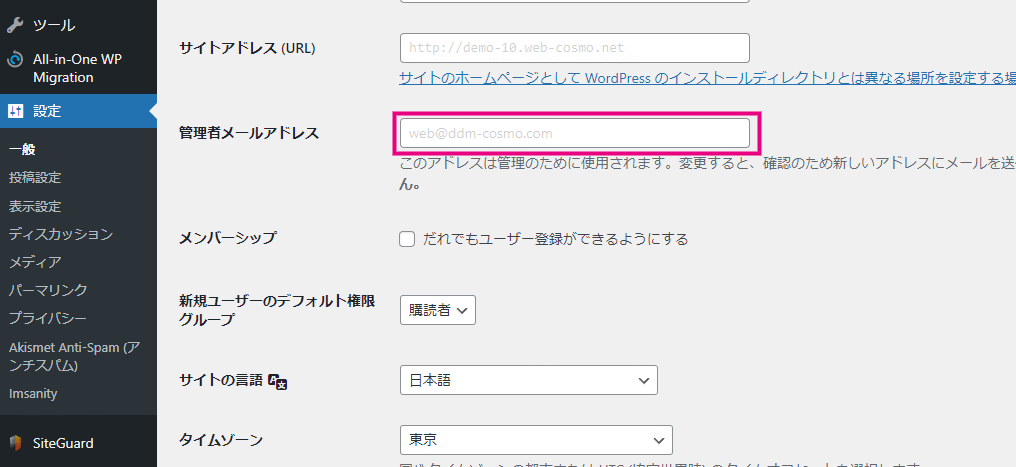
Task: Click the 管理者メールアドレス input field
Action: tap(574, 133)
